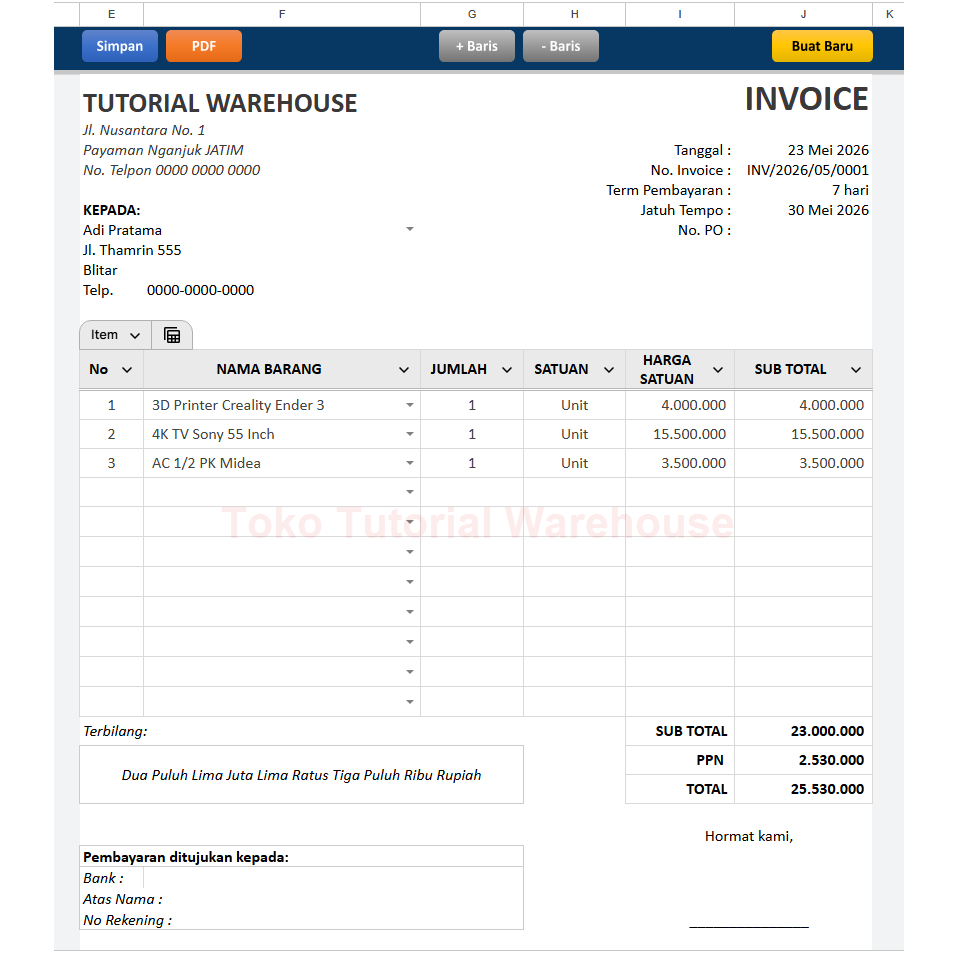Select the quantity cell for AC 1/2 PK Midea
This screenshot has height=958, width=958.
(472, 463)
